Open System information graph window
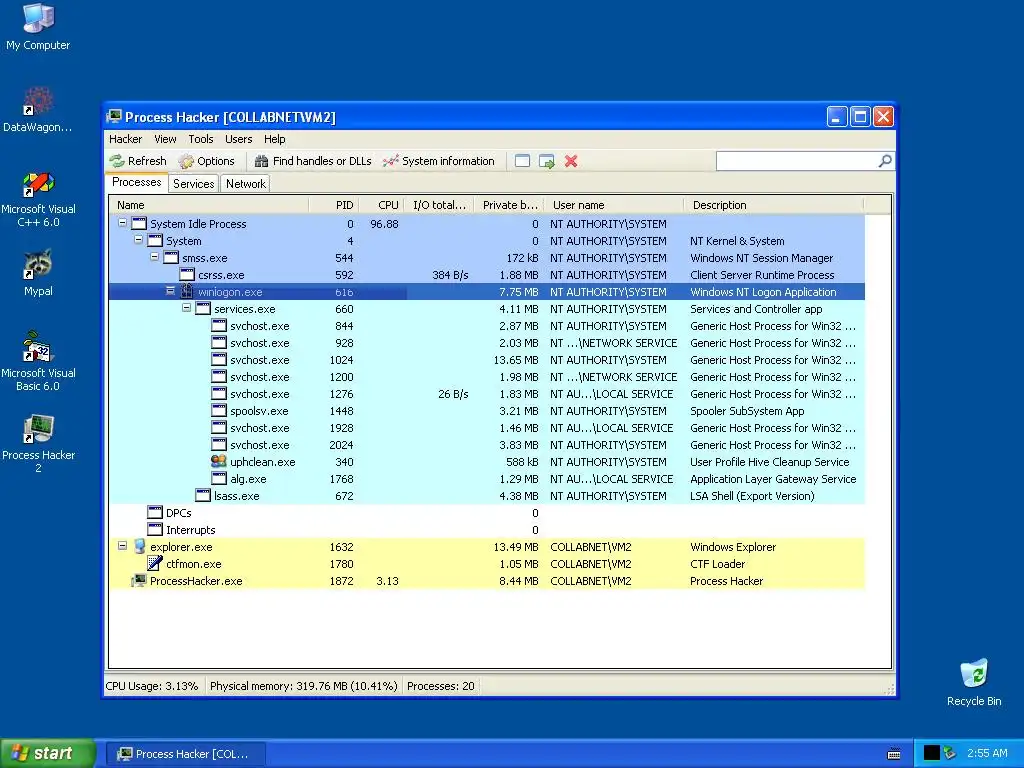 pos(439,161)
